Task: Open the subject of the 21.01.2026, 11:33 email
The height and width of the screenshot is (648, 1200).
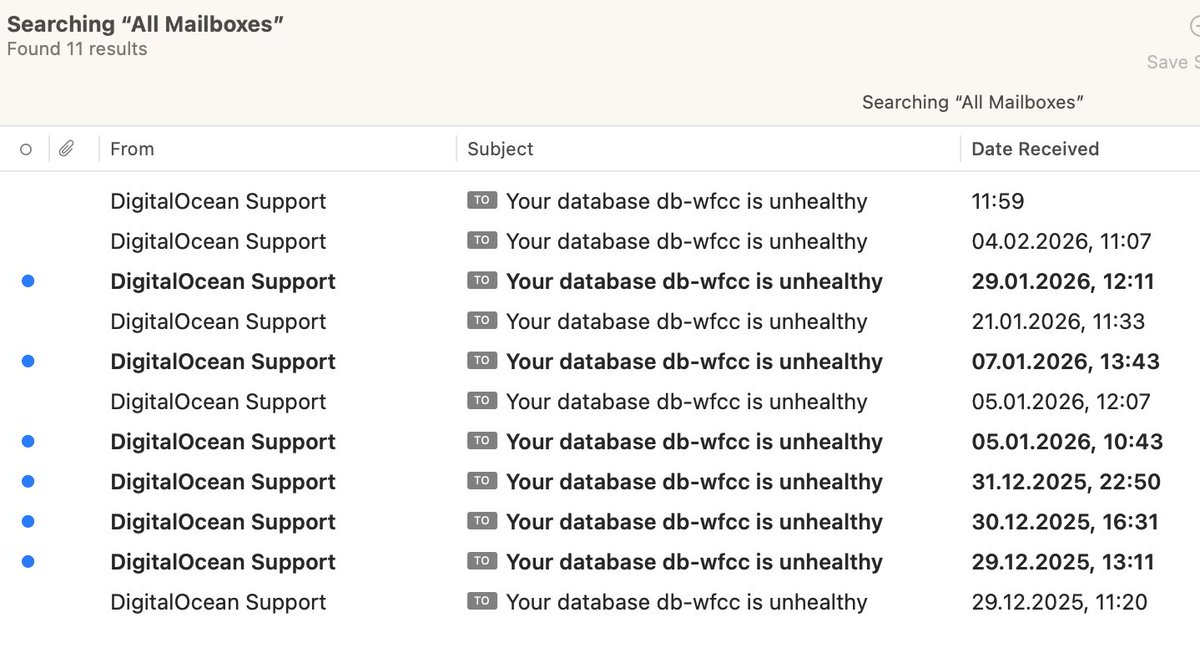Action: [x=686, y=322]
